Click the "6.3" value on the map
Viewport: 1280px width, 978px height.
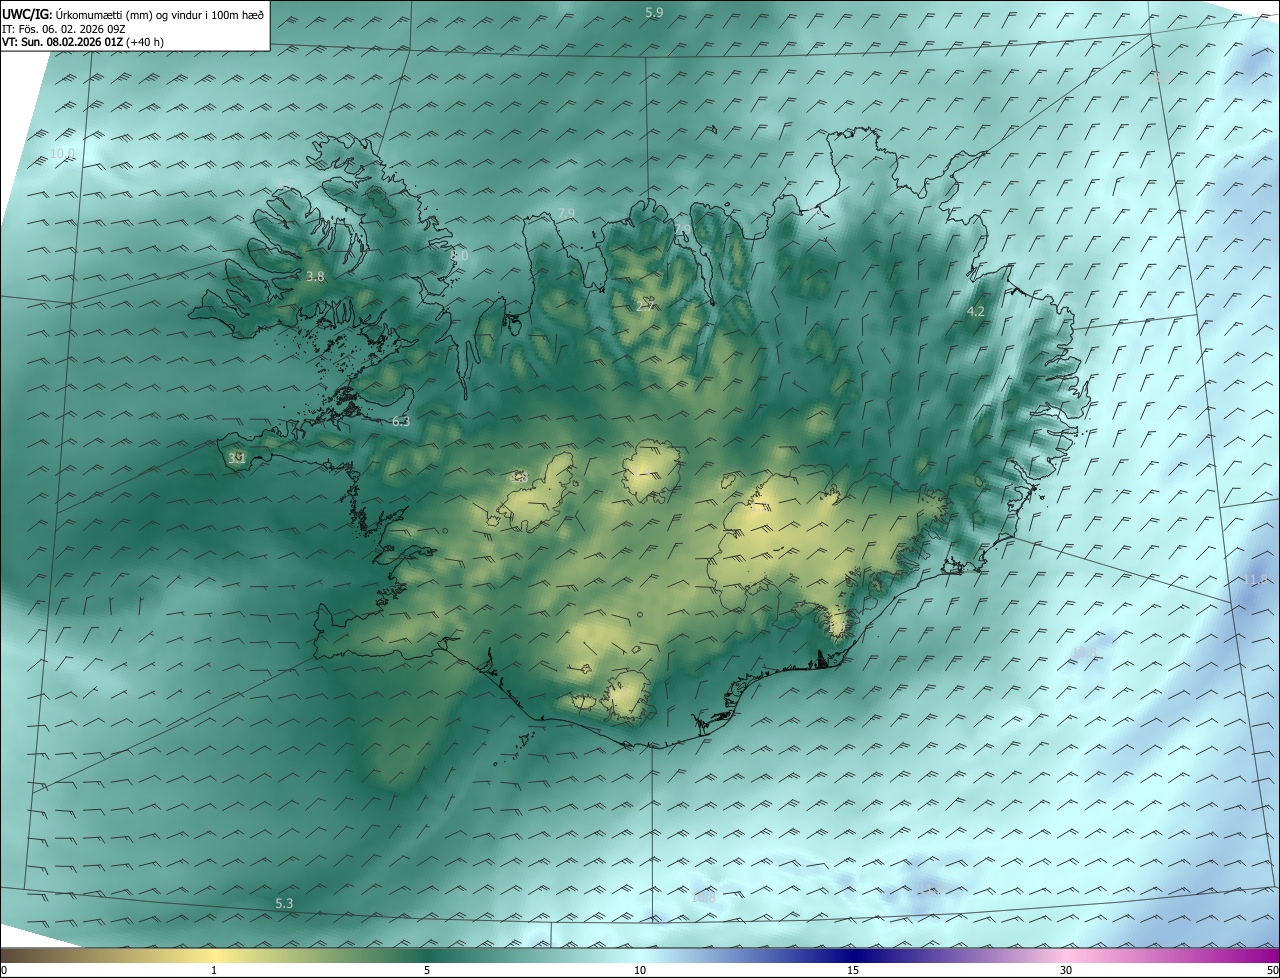pos(401,422)
